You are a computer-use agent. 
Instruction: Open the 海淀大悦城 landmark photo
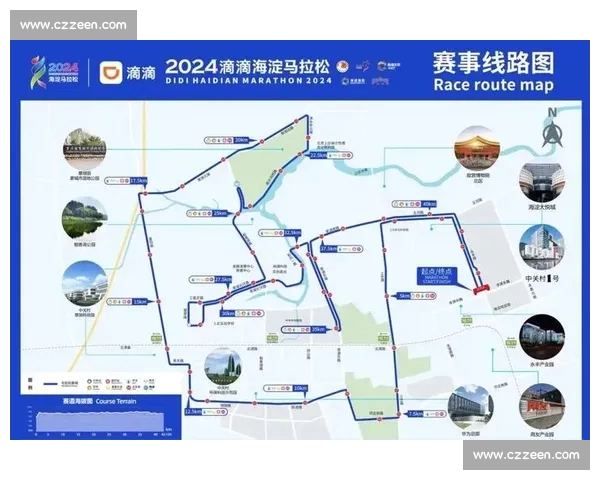pos(542,181)
